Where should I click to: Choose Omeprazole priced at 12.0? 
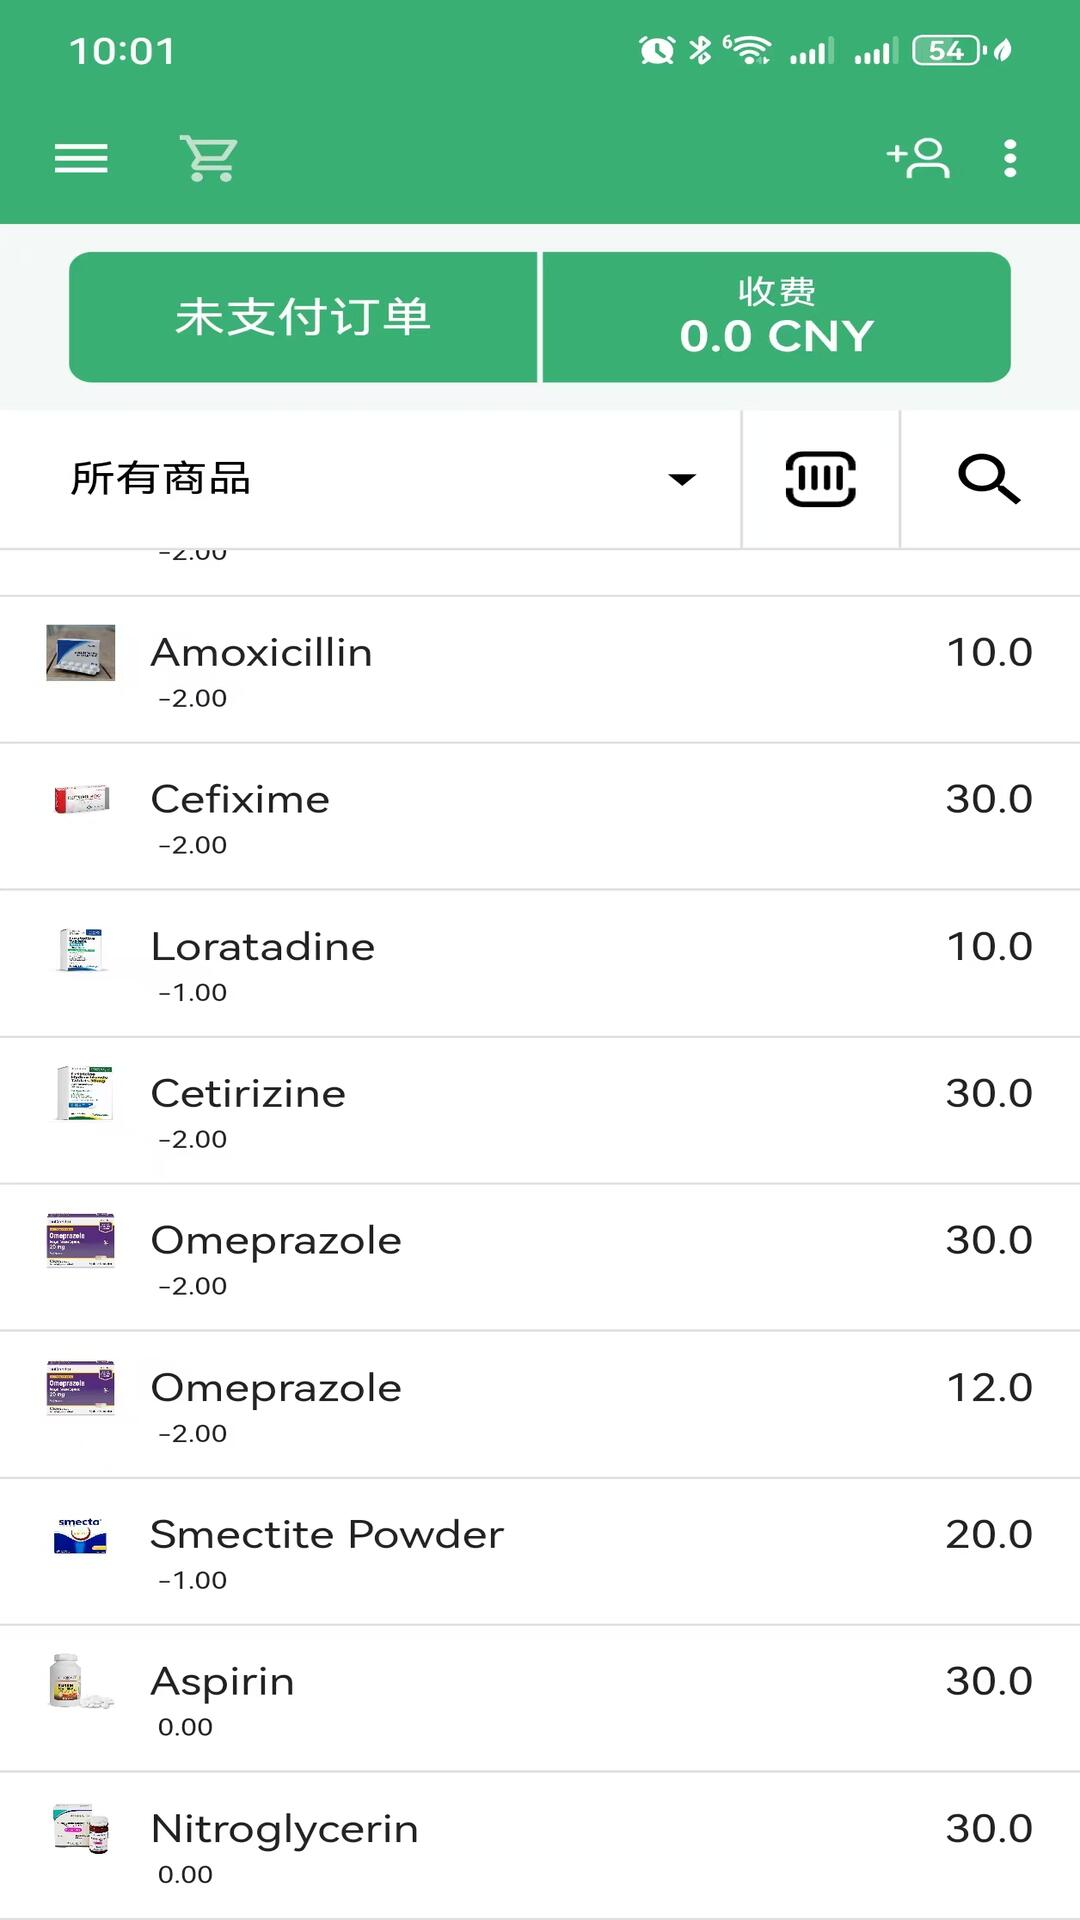pyautogui.click(x=540, y=1404)
